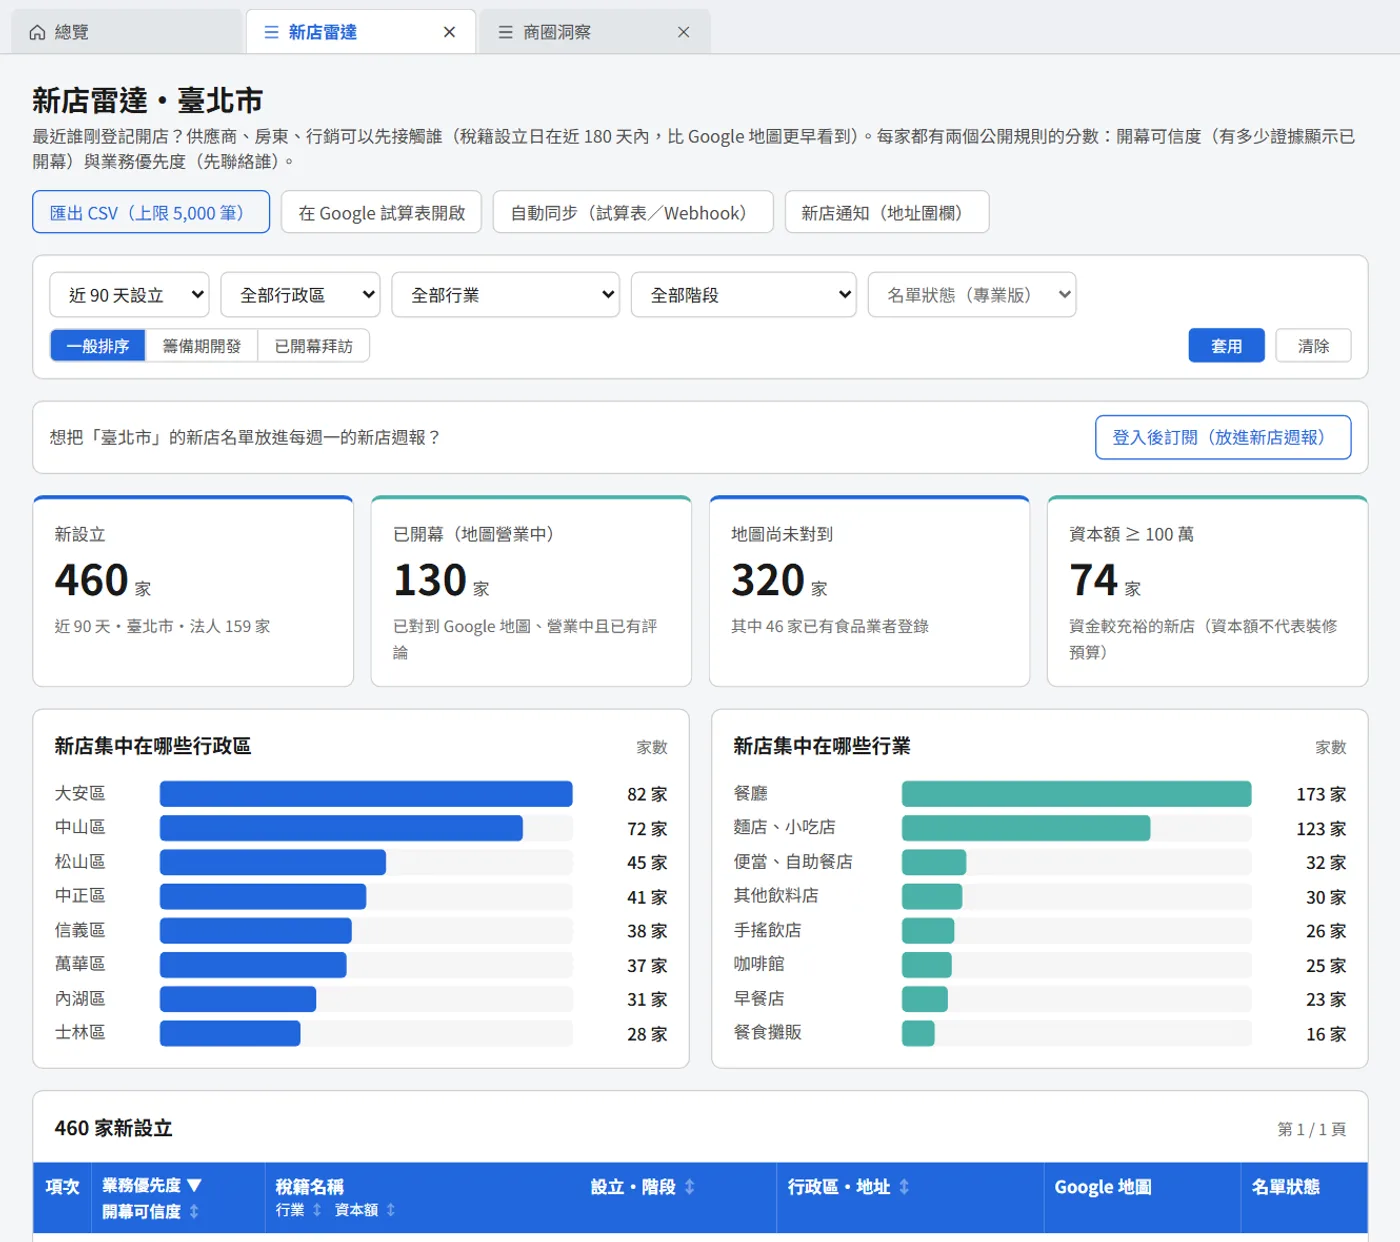Click the 手搖飲店 label in the industry chart

click(x=767, y=930)
